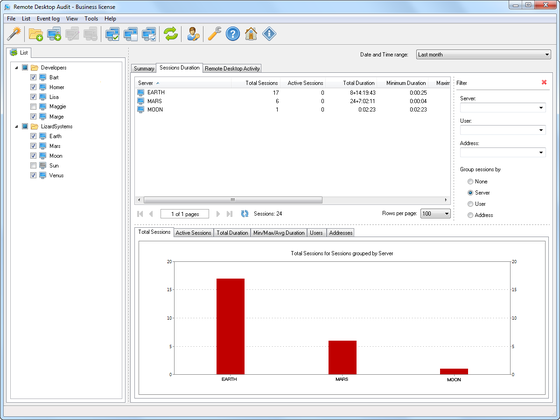
Task: Open Date and Time range dropdown
Action: (483, 55)
